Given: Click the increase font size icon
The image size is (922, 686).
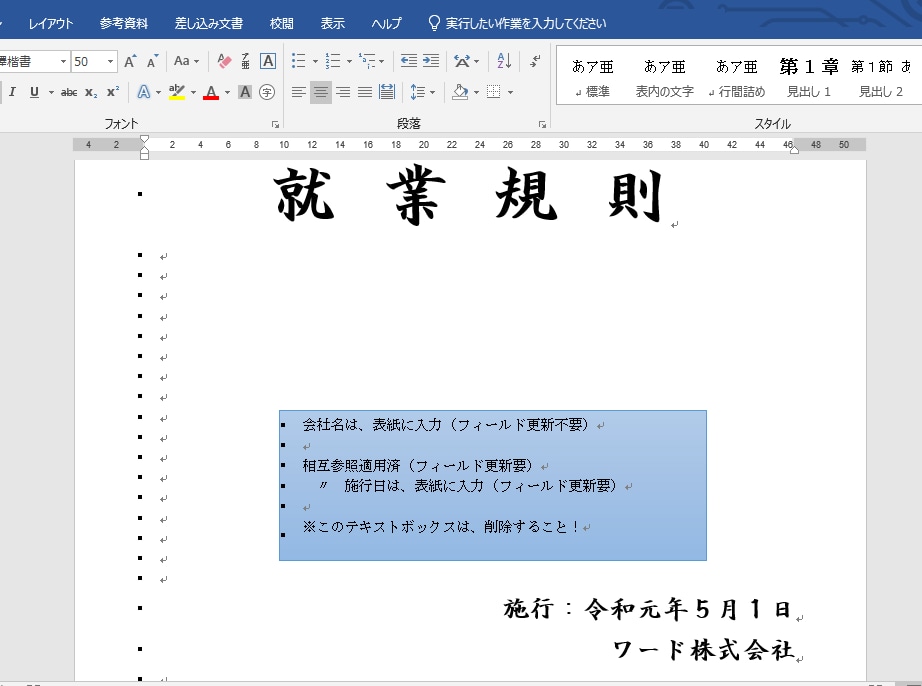Looking at the screenshot, I should point(130,61).
